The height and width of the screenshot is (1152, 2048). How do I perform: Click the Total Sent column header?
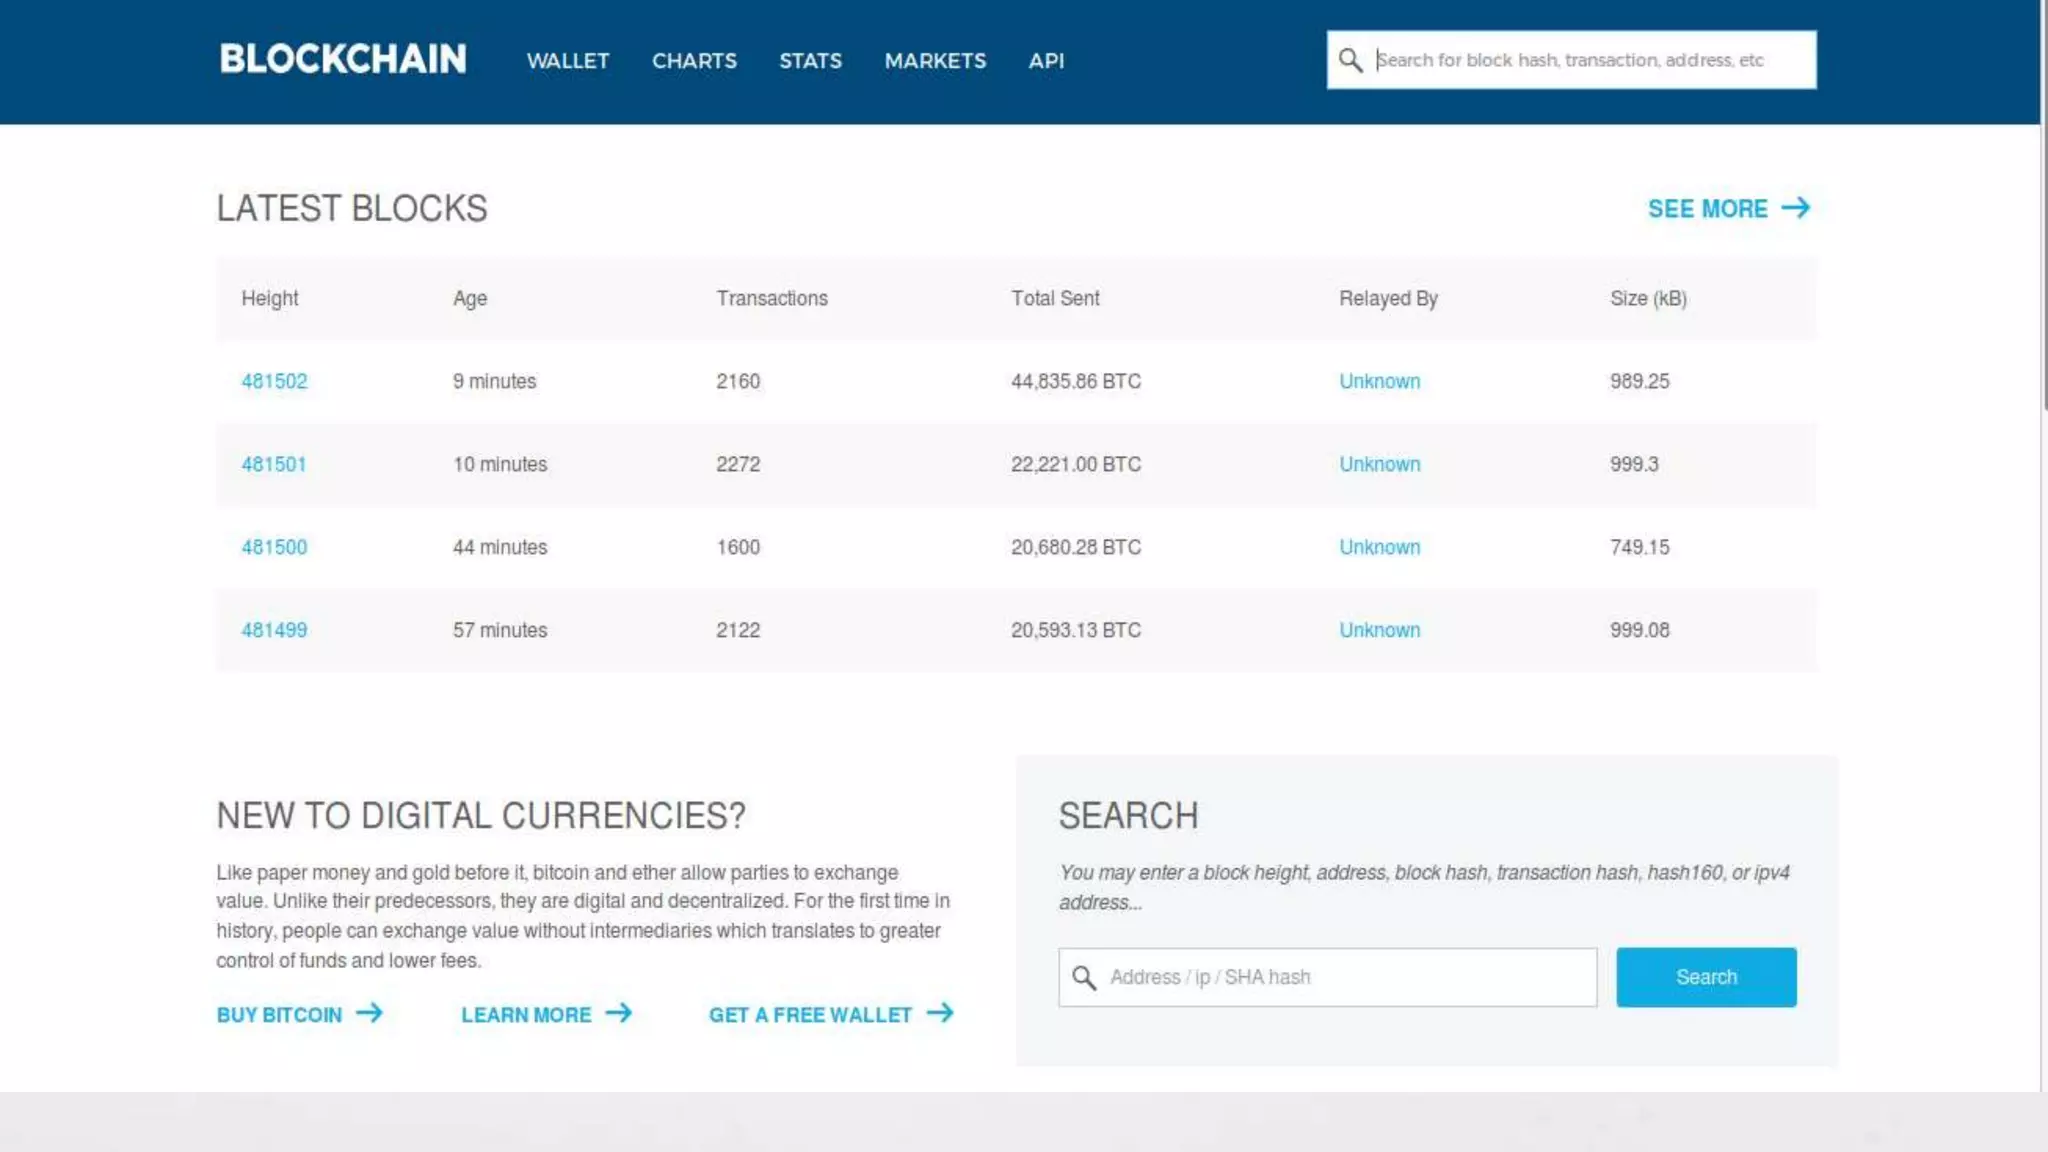click(1055, 298)
